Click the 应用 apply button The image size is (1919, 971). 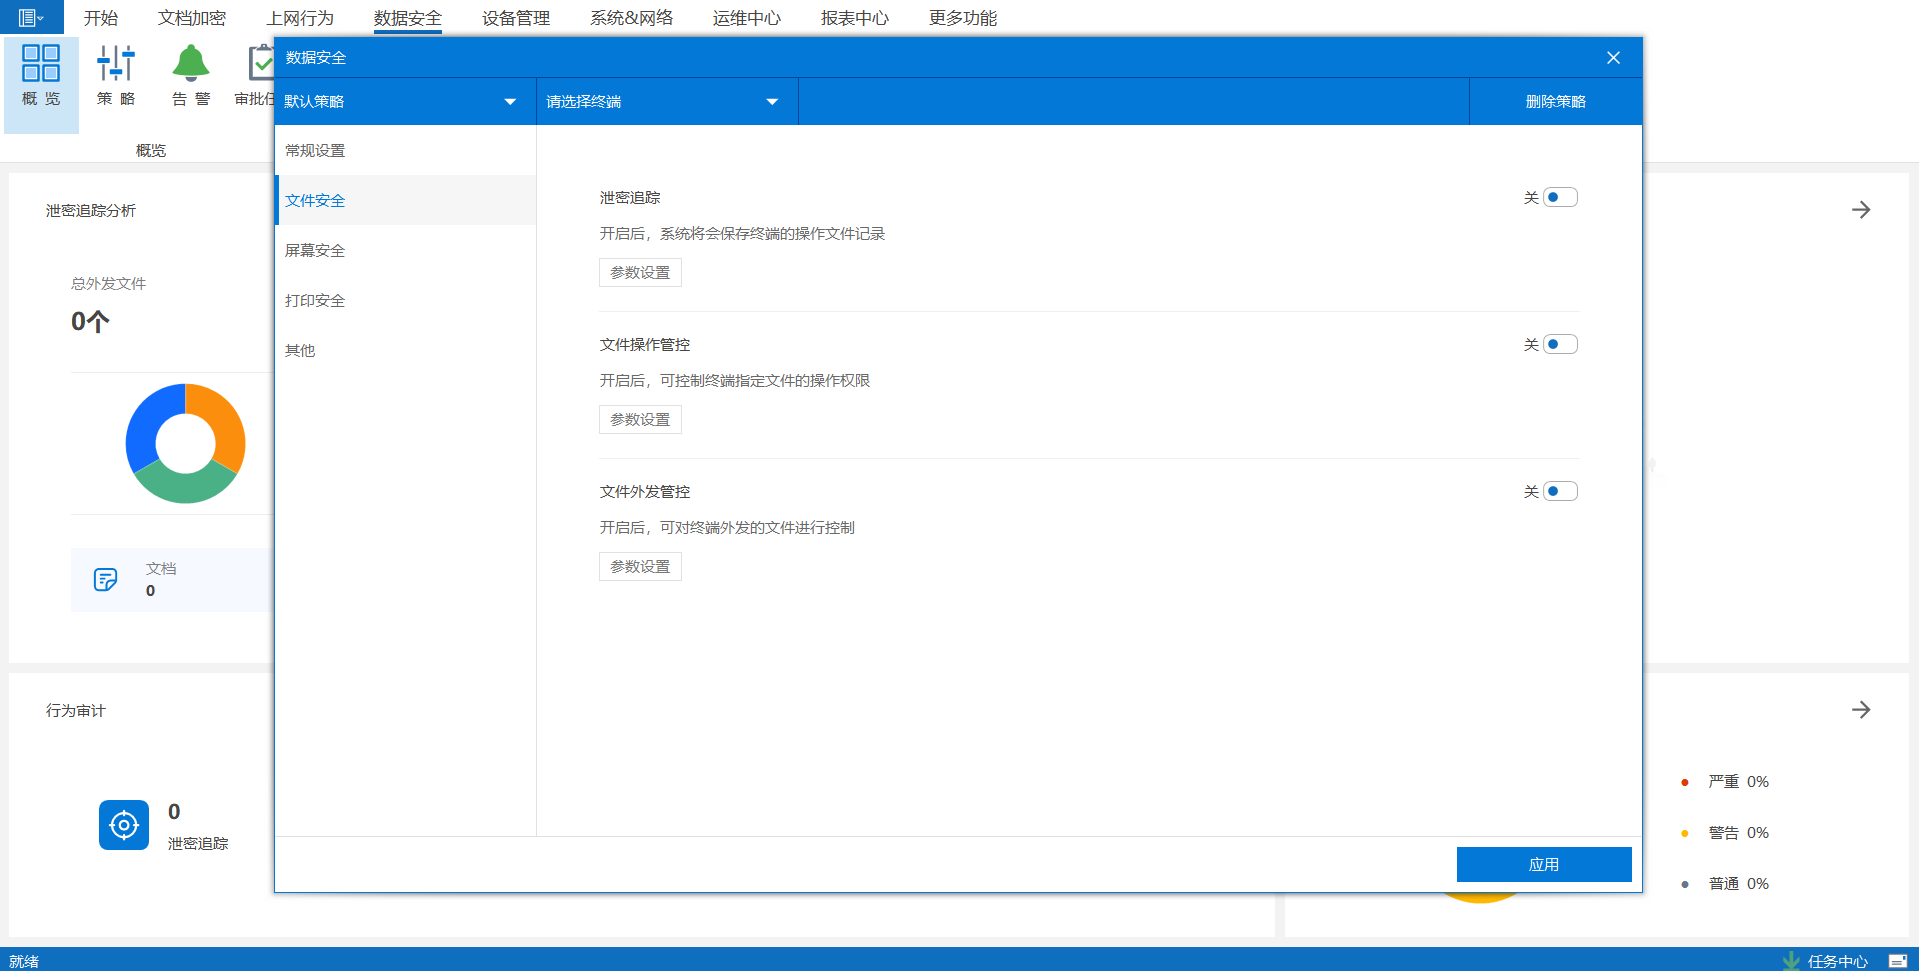pos(1543,865)
